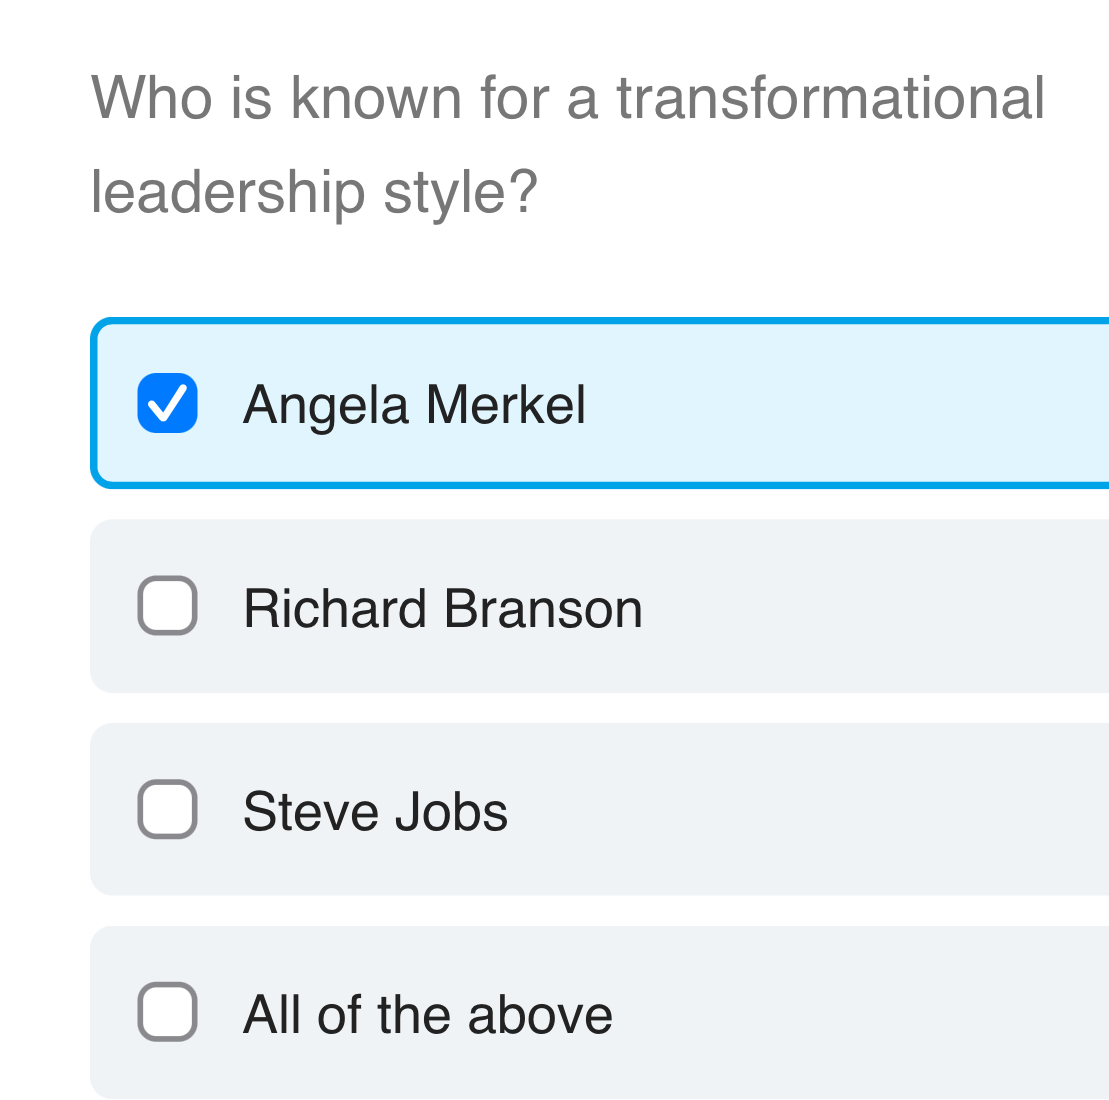Image resolution: width=1109 pixels, height=1100 pixels.
Task: Select the Steve Jobs label text
Action: click(375, 811)
